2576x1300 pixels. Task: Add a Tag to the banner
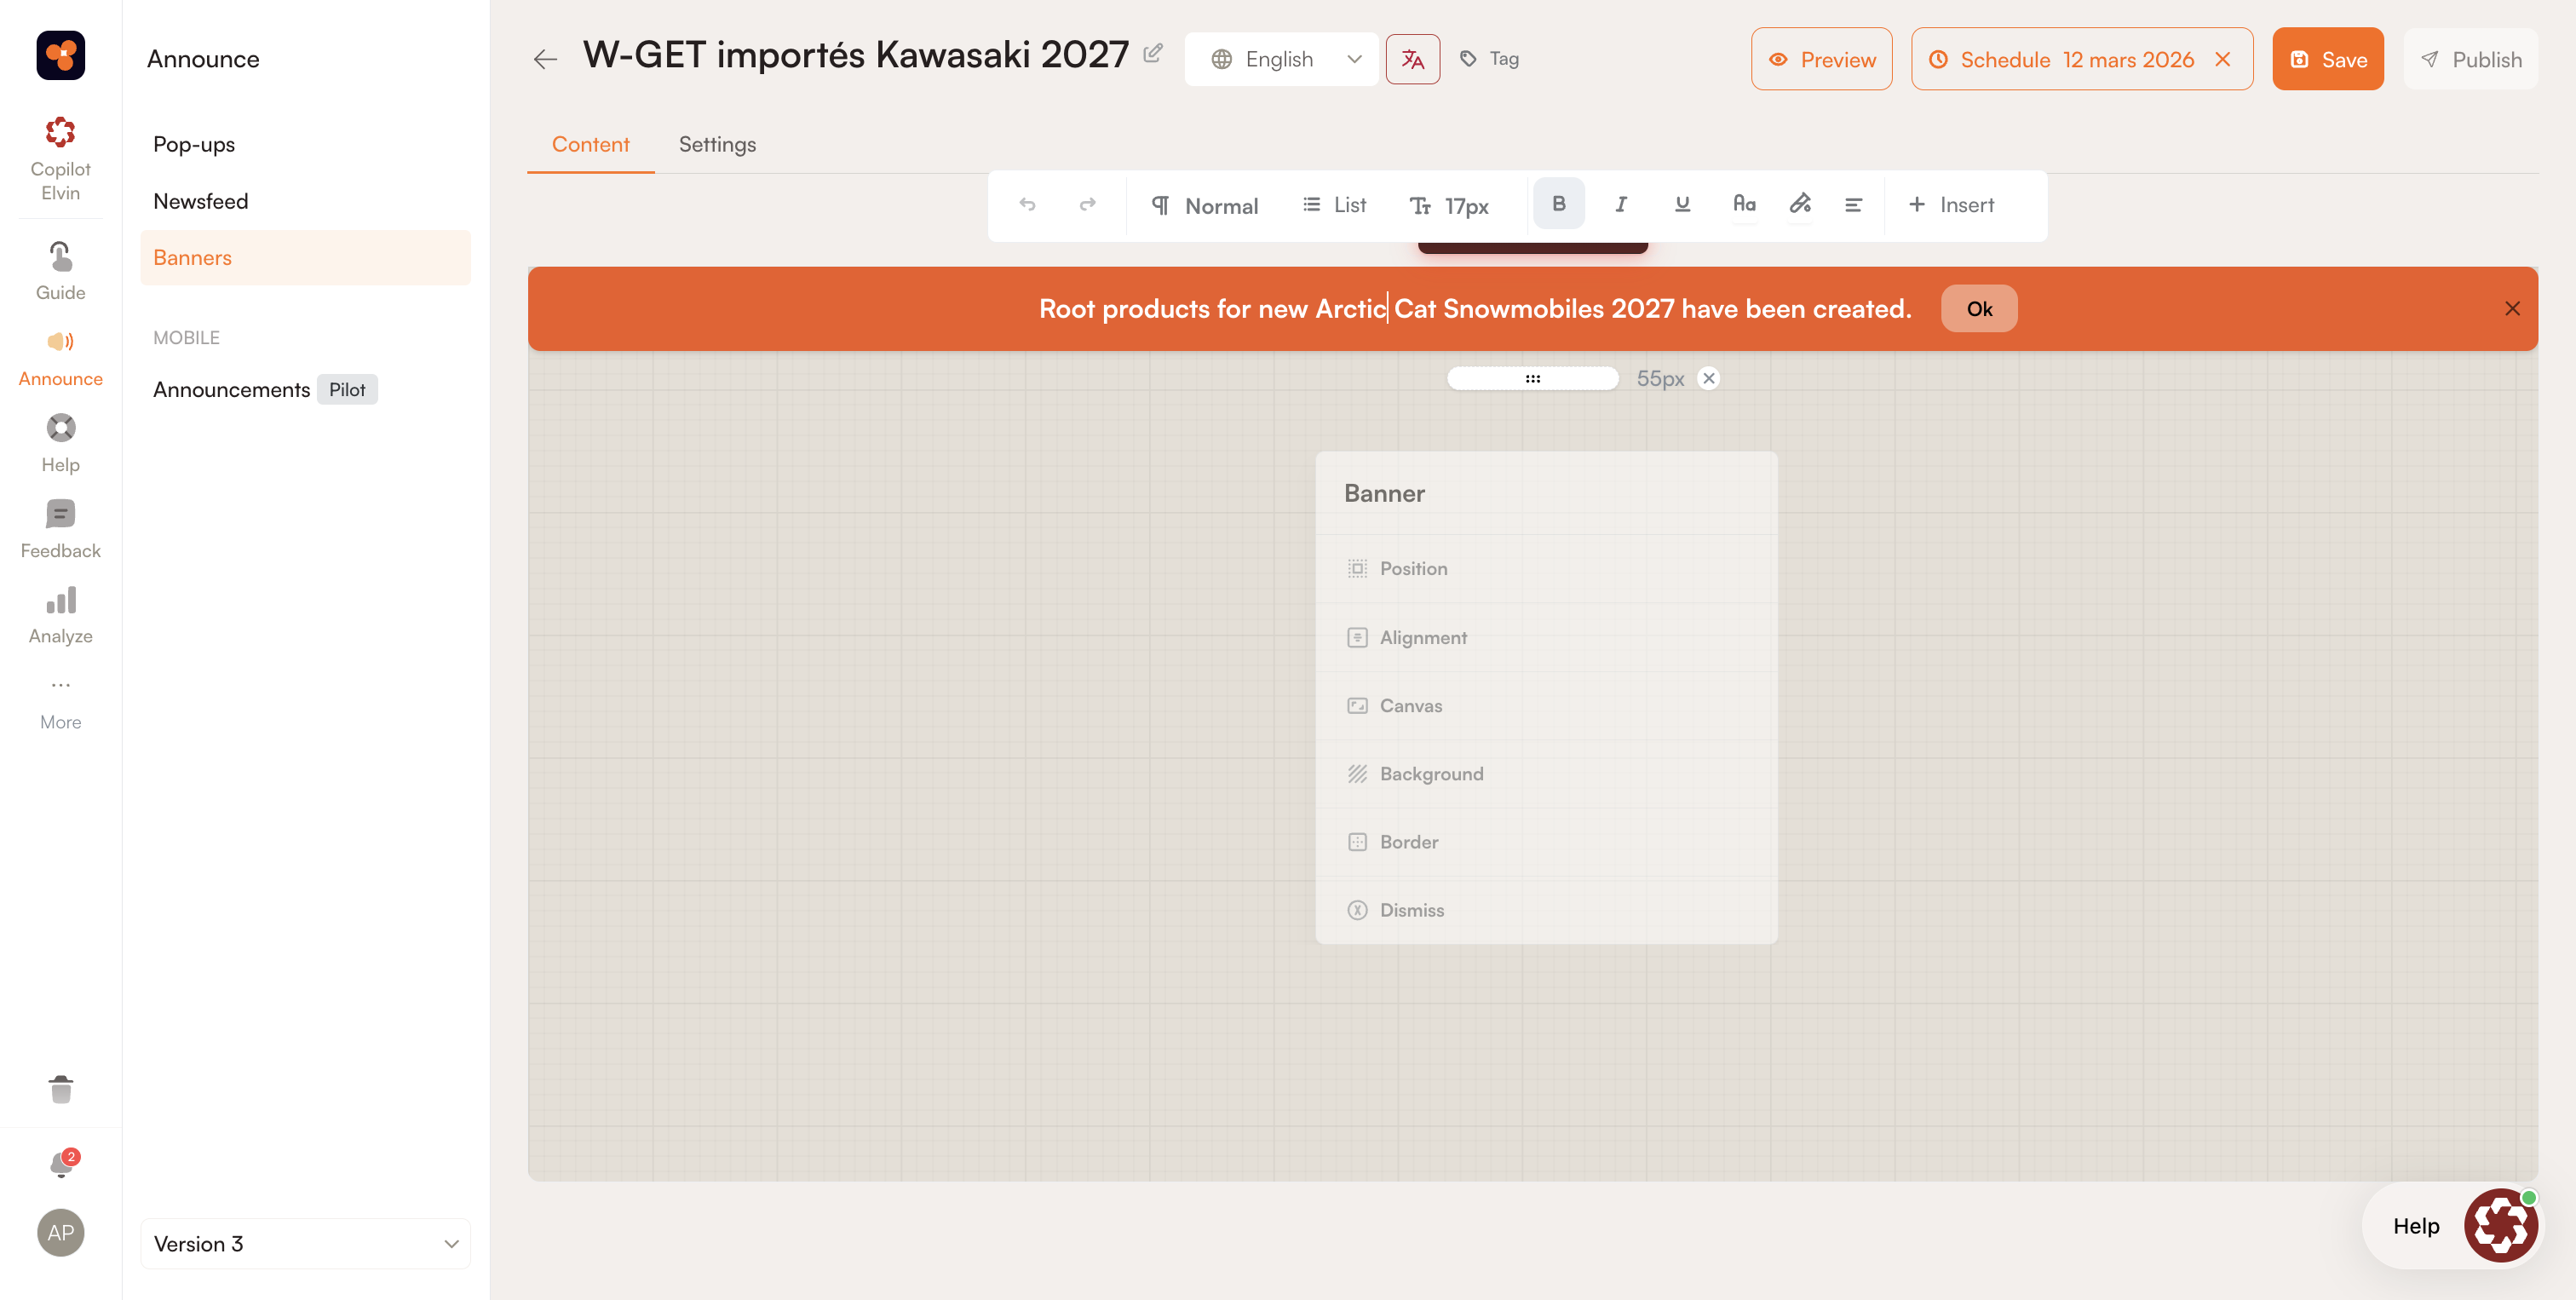(1489, 59)
